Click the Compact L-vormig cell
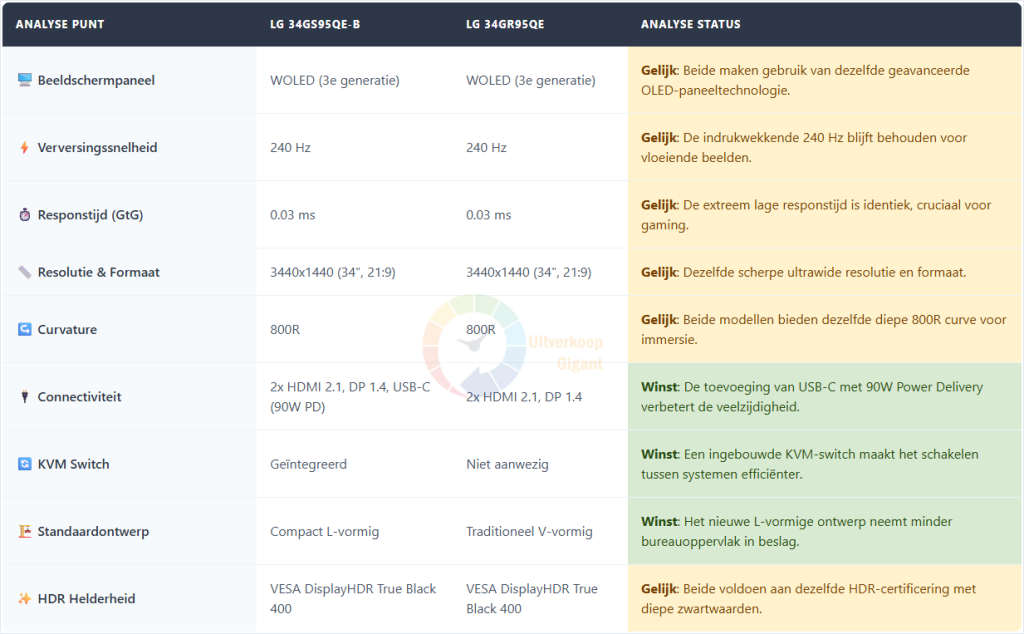The width and height of the screenshot is (1024, 634). pyautogui.click(x=325, y=531)
